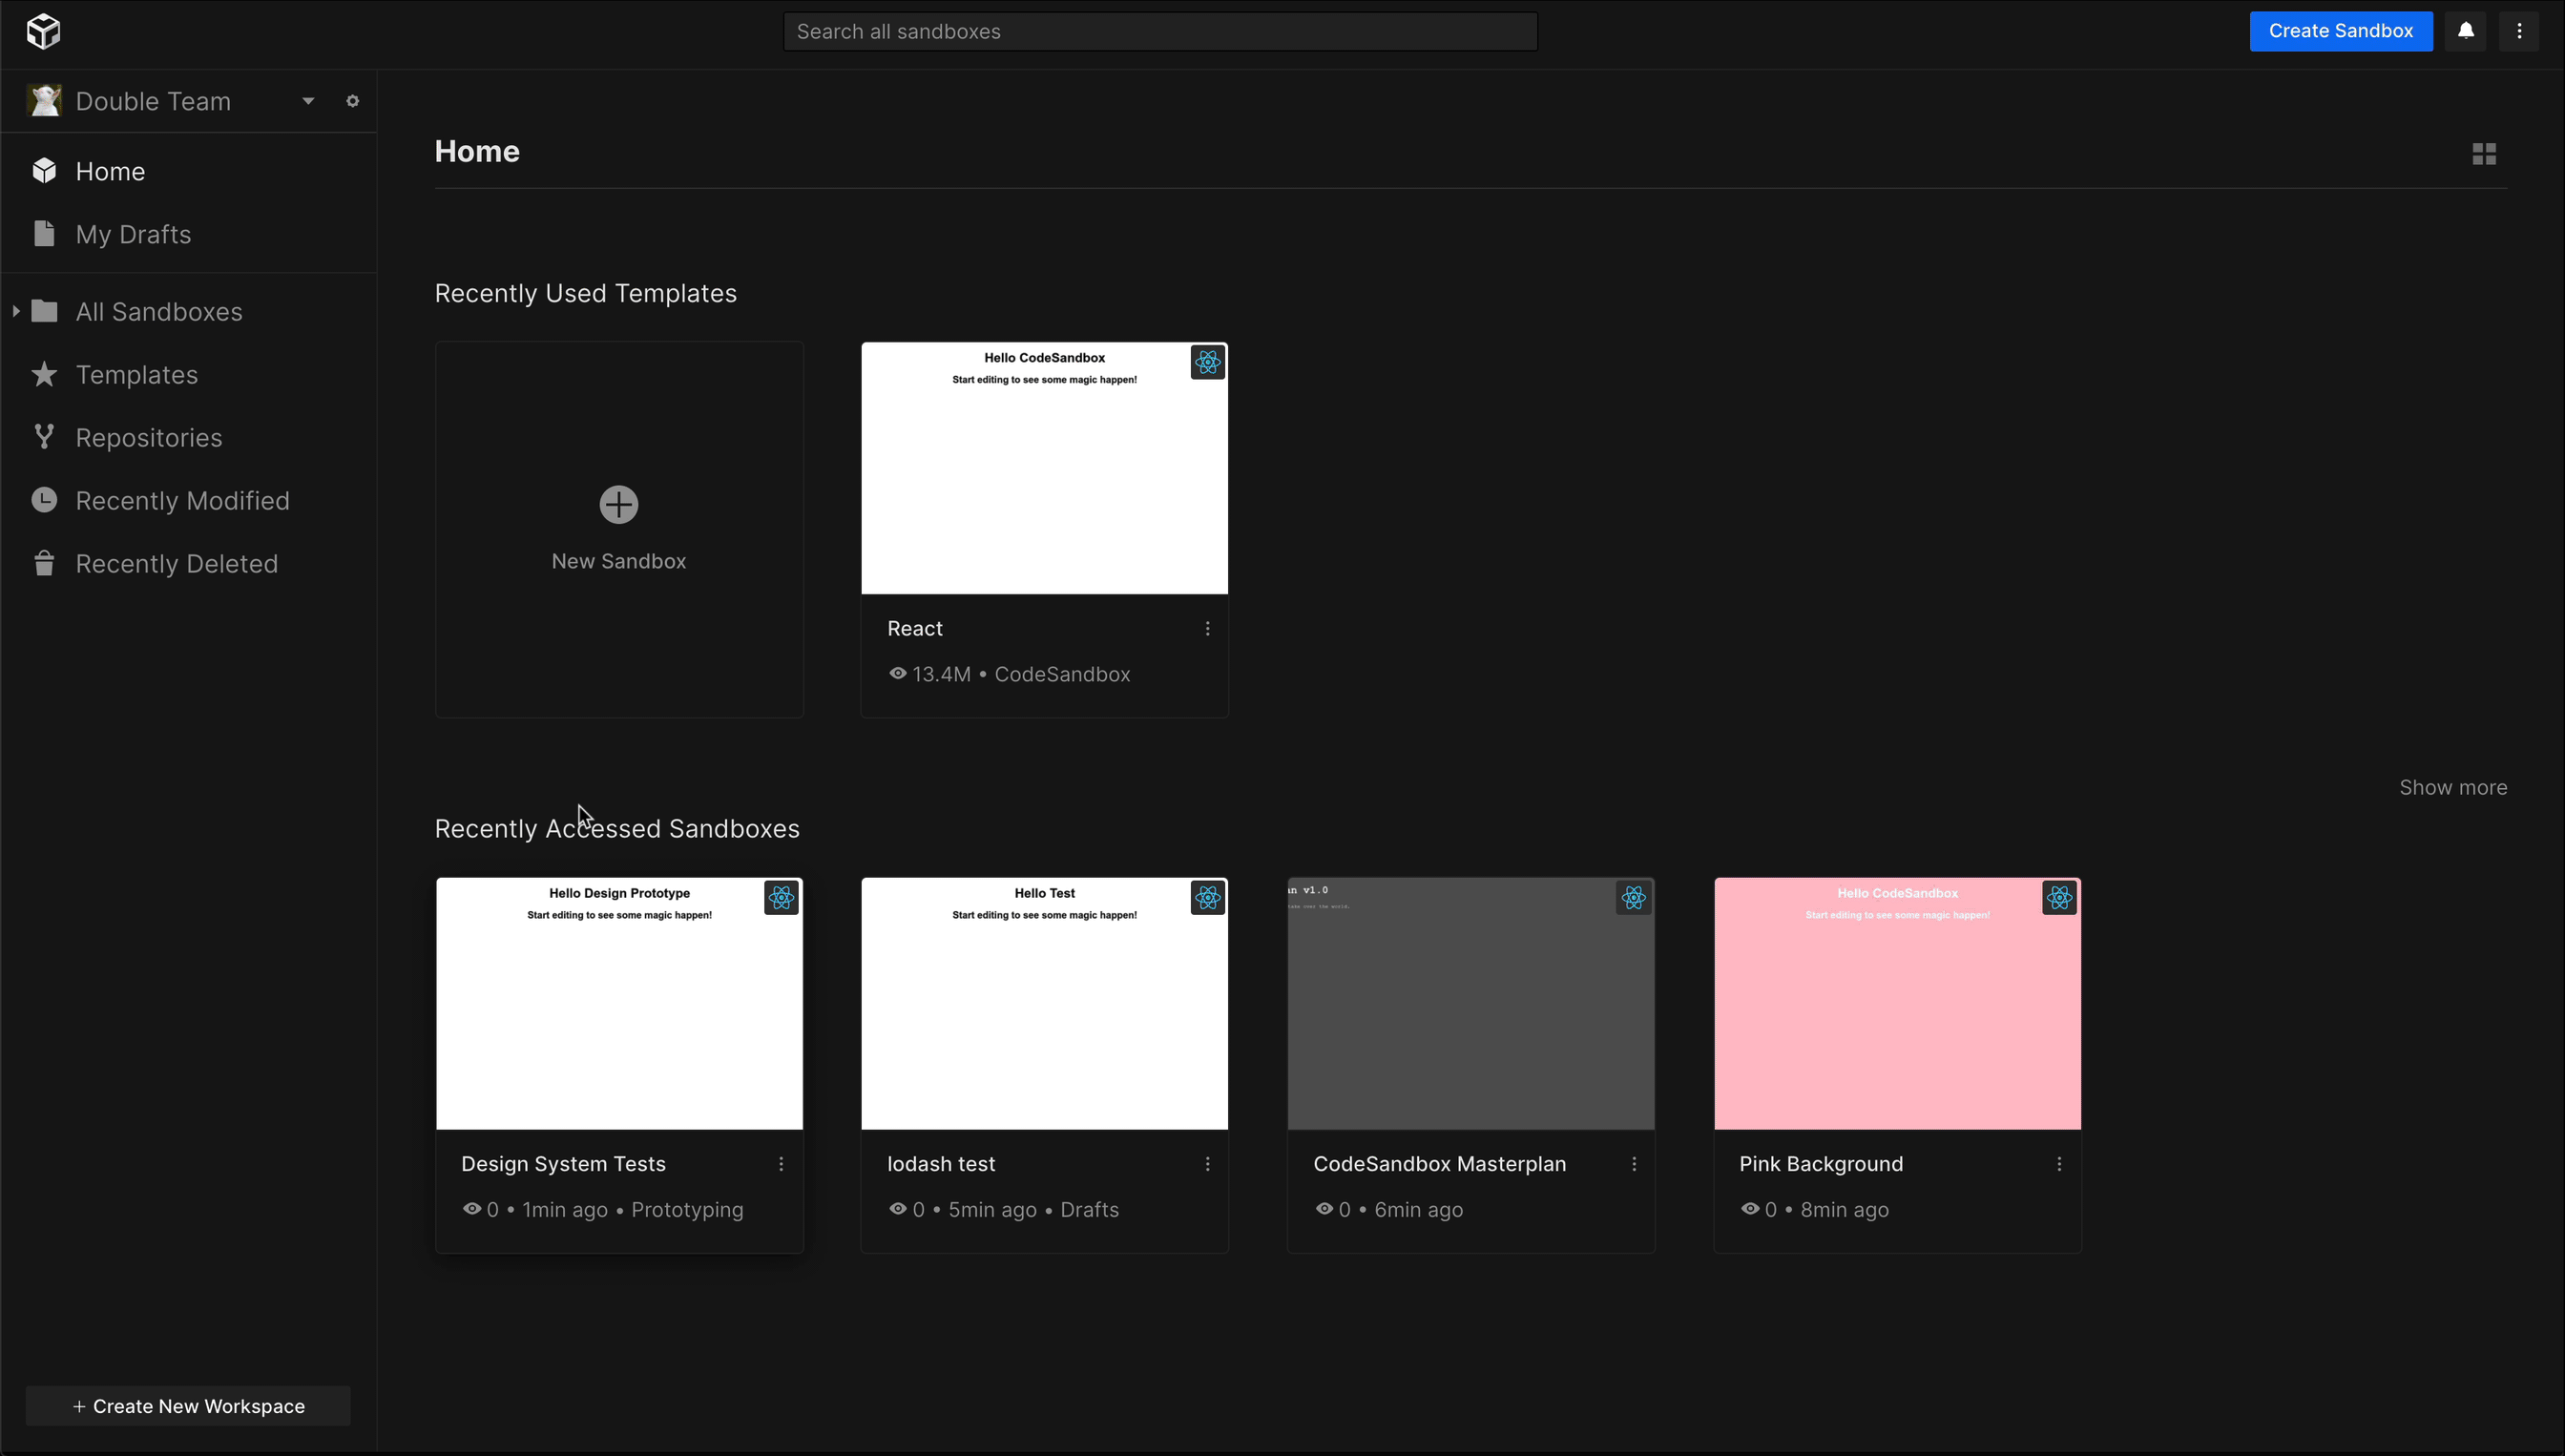This screenshot has width=2565, height=1456.
Task: Toggle the Pink Background options menu
Action: tap(2059, 1164)
